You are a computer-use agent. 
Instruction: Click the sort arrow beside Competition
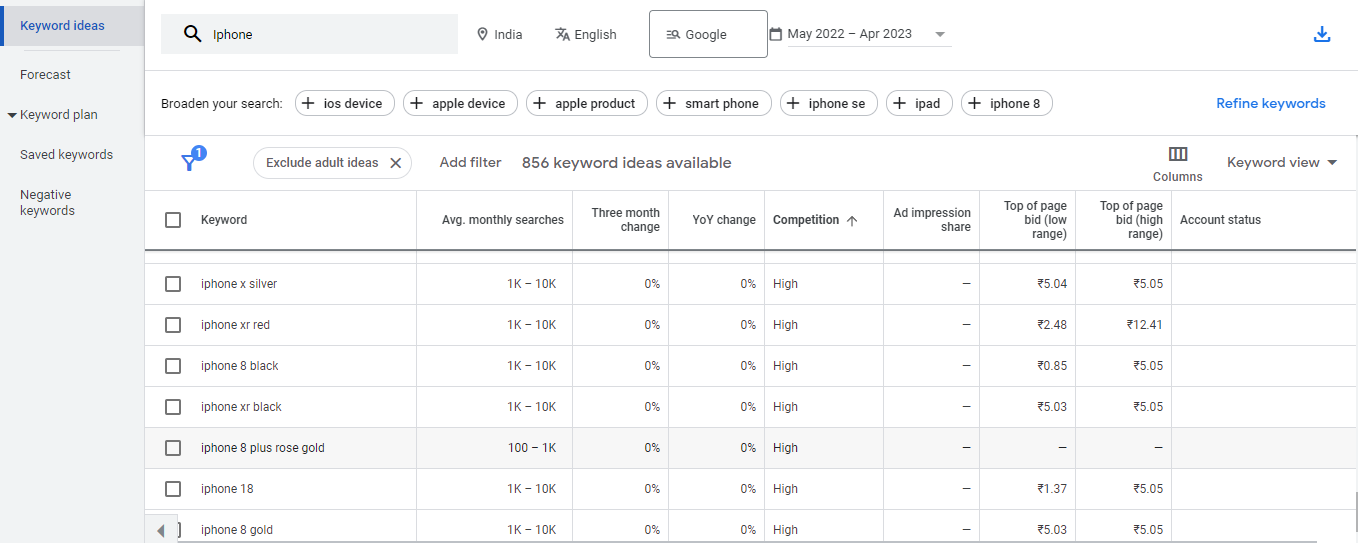[852, 221]
